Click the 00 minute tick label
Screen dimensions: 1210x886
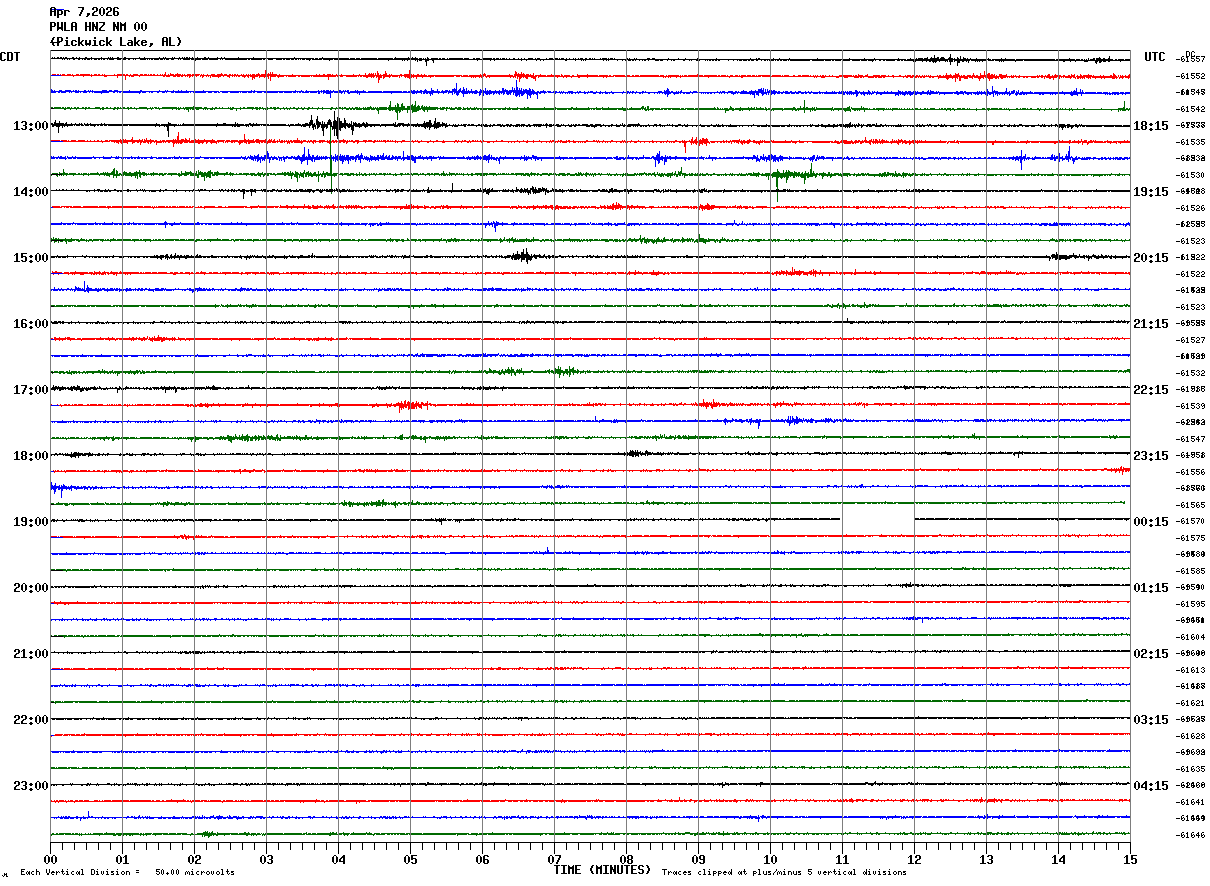point(50,859)
